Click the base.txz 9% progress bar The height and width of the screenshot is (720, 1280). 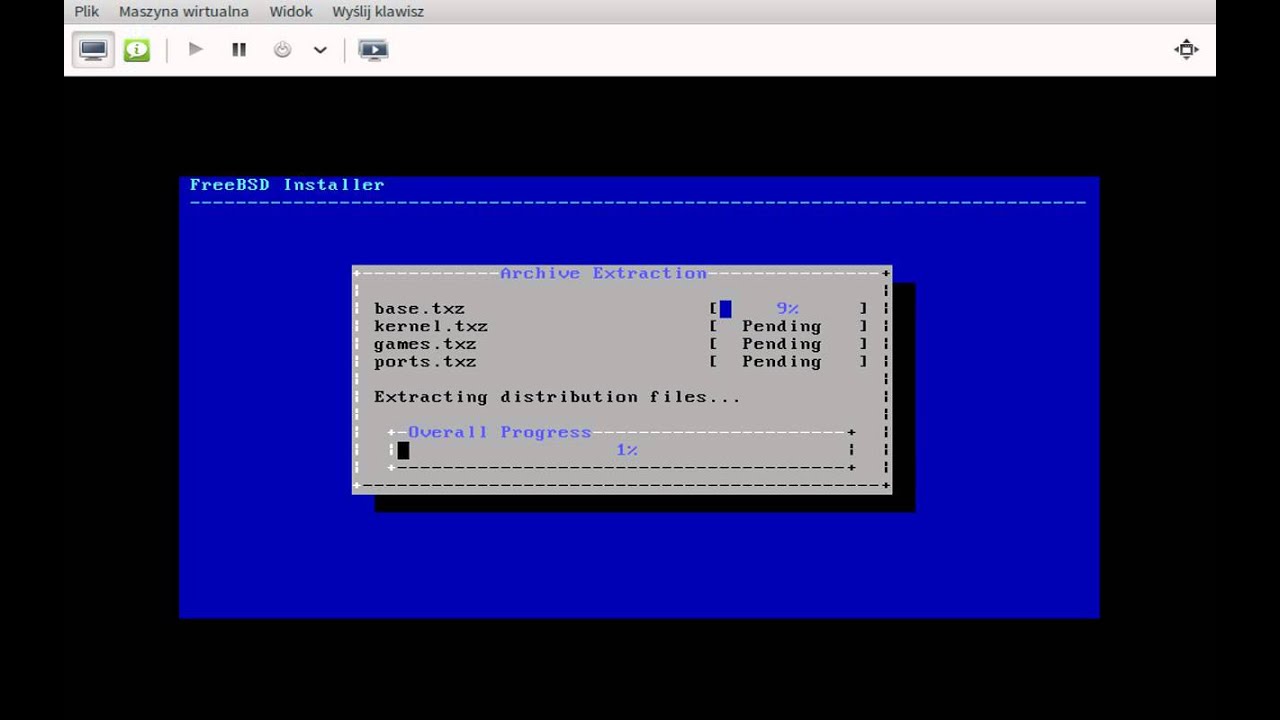[x=789, y=309]
